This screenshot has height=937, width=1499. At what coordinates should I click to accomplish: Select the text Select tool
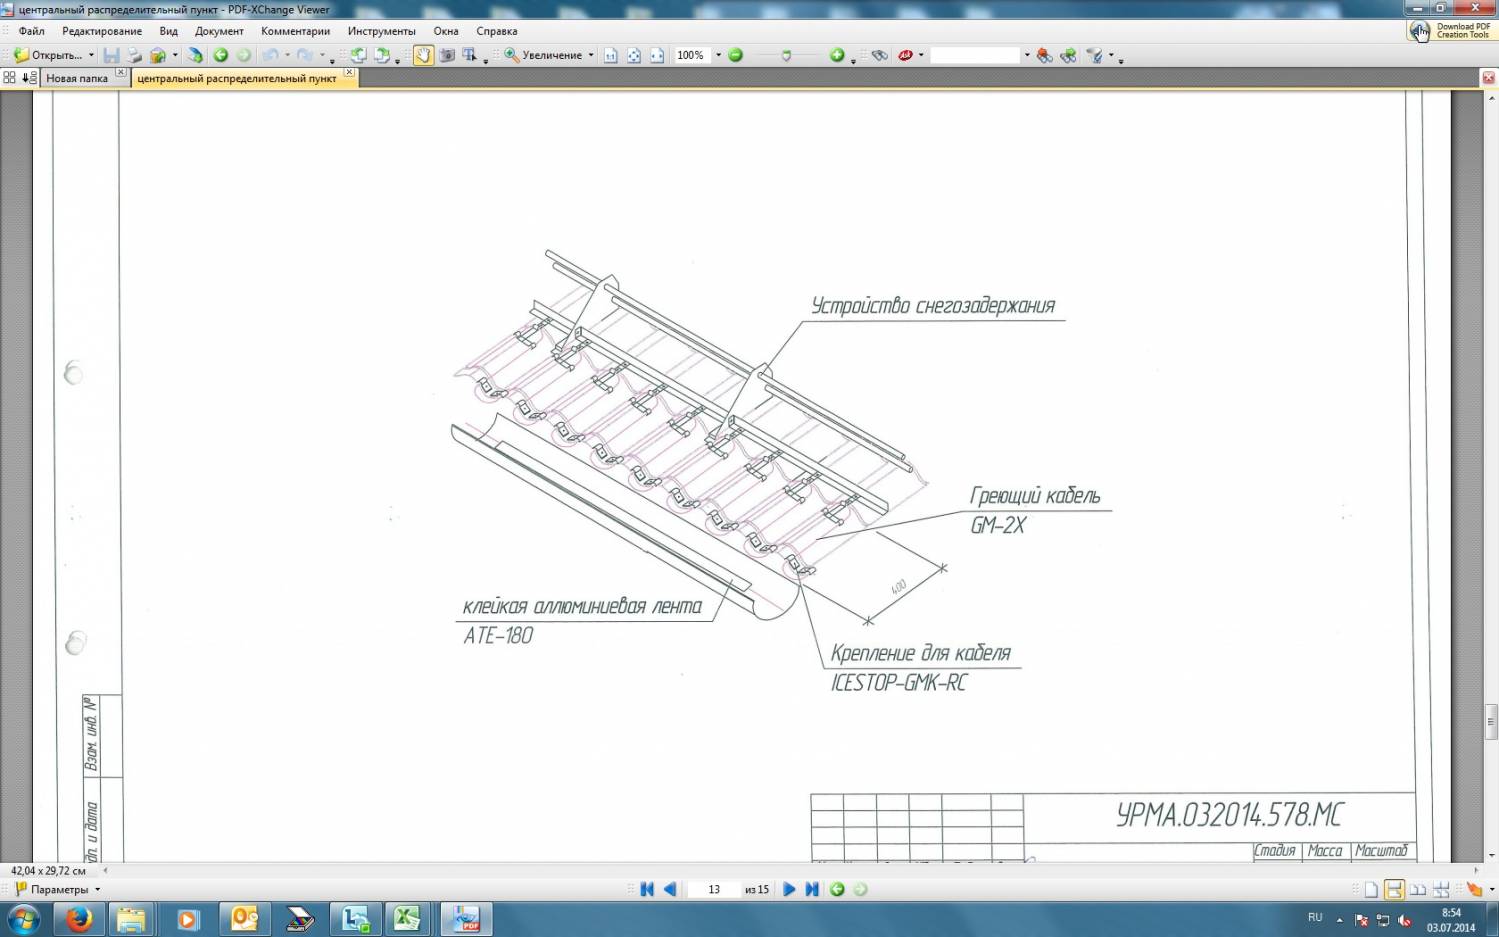pos(469,55)
